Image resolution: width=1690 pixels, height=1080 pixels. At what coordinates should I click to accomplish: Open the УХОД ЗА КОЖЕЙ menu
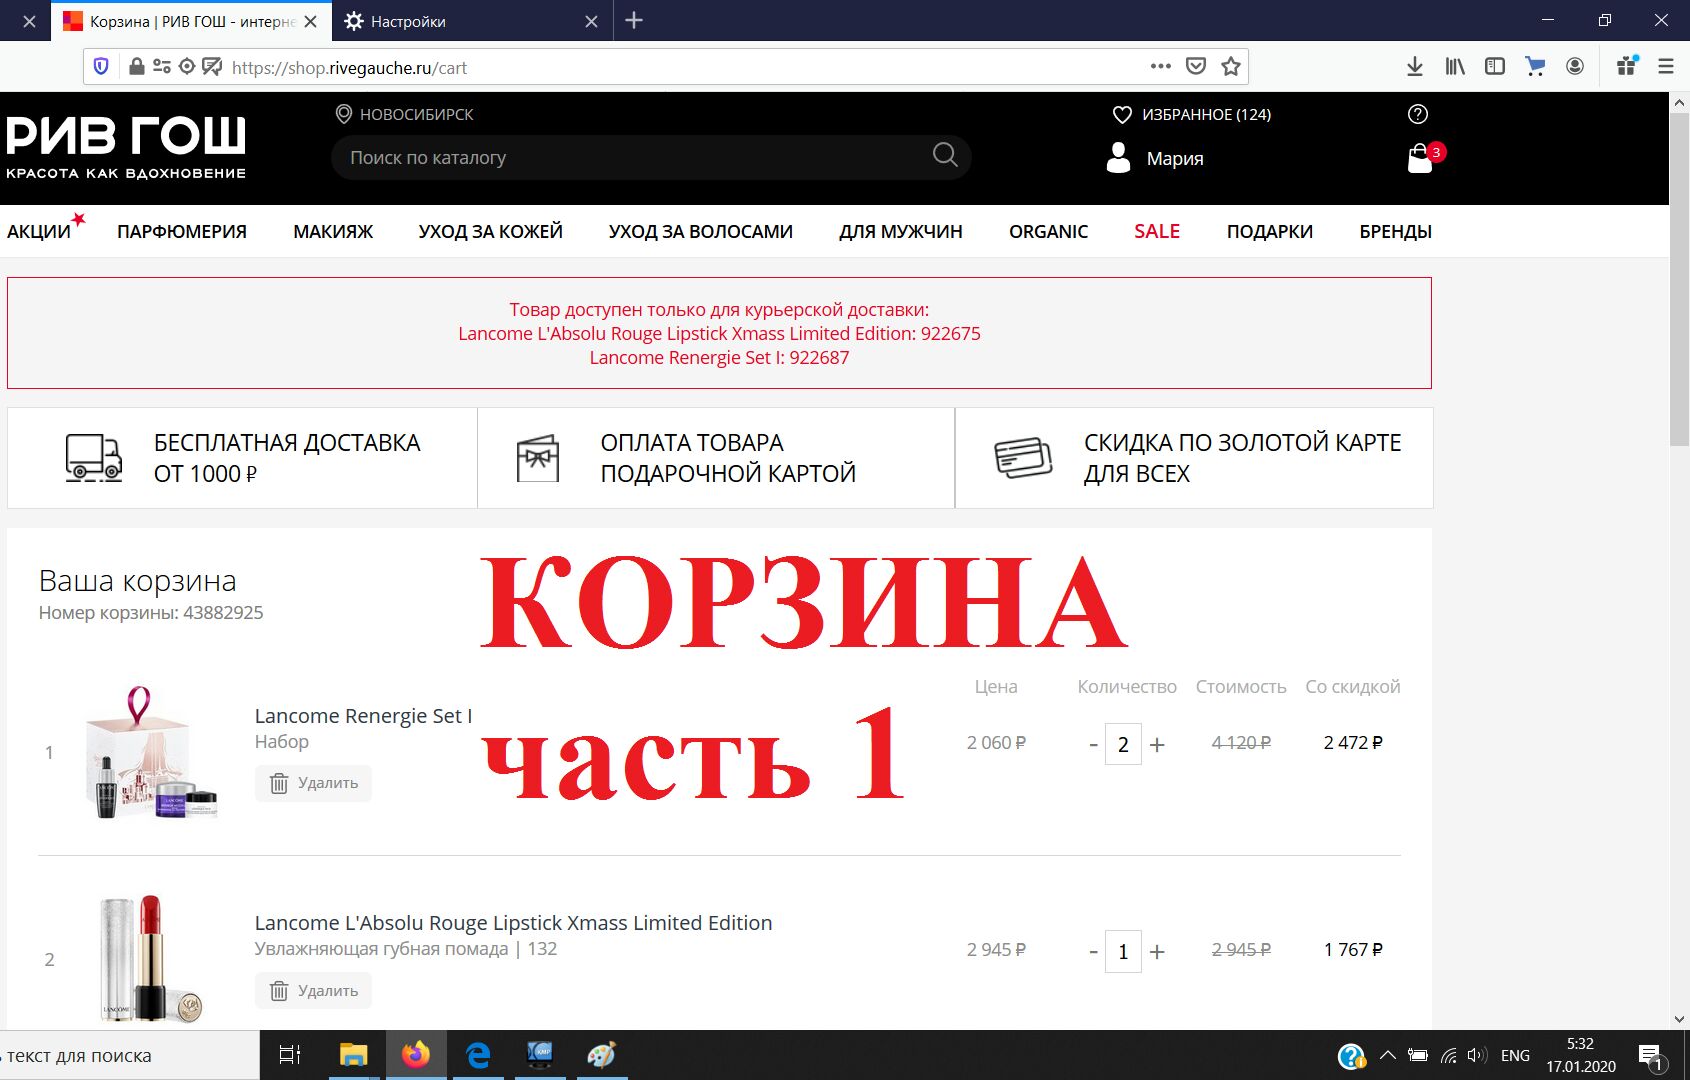(x=491, y=231)
